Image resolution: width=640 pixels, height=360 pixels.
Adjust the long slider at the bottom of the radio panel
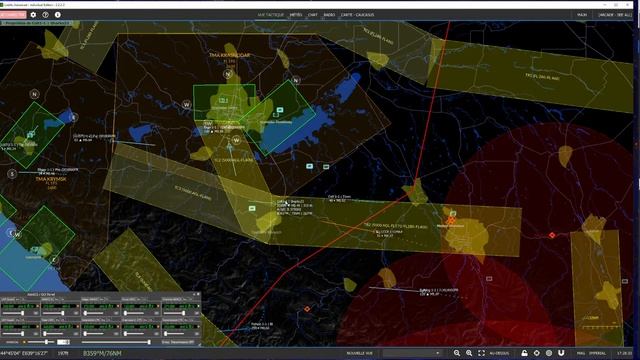tap(116, 342)
